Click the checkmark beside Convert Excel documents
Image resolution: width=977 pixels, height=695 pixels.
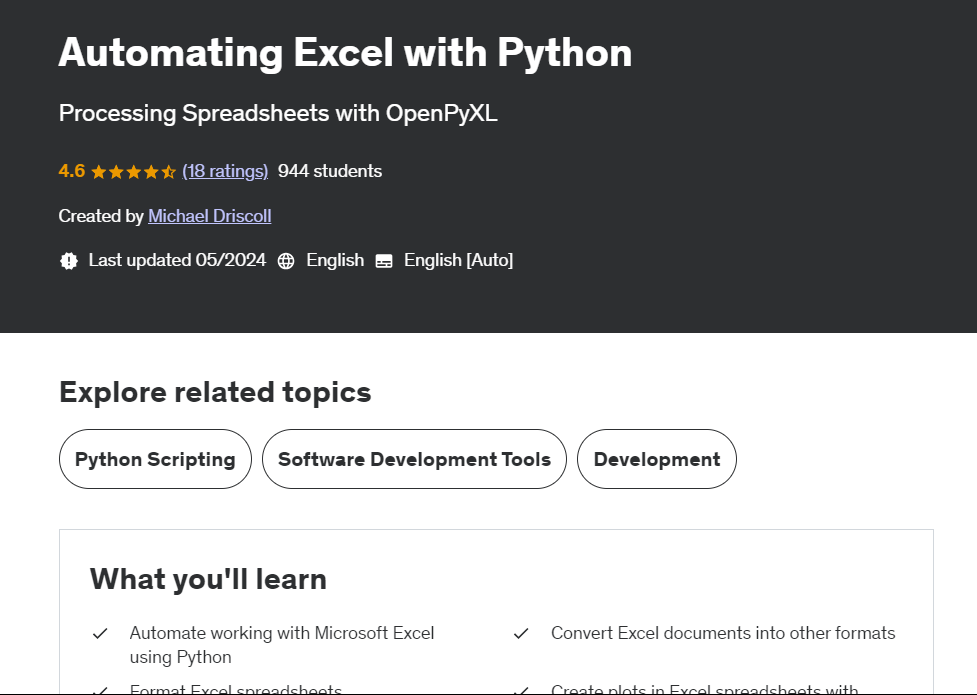tap(521, 634)
